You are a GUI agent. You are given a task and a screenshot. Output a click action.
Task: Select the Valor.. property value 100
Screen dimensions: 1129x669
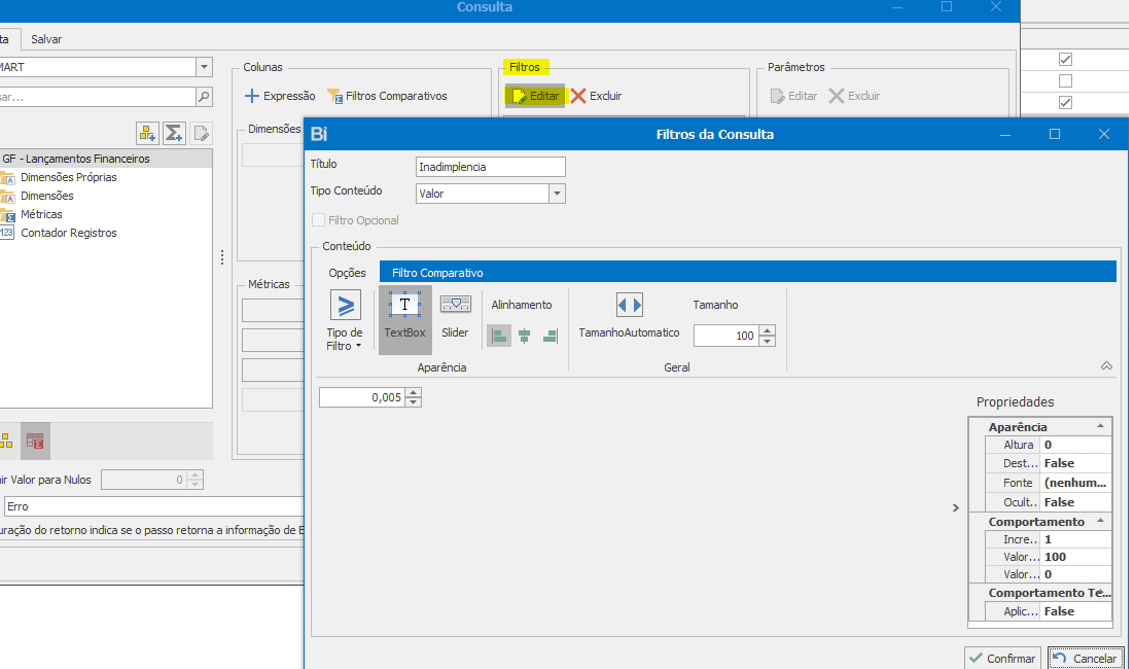[1076, 557]
